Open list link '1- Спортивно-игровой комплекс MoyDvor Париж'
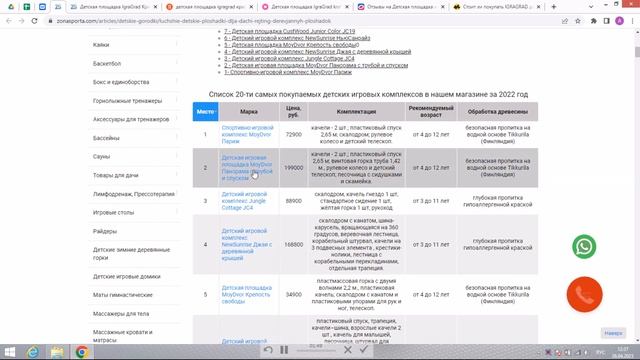Image resolution: width=640 pixels, height=360 pixels. point(288,72)
